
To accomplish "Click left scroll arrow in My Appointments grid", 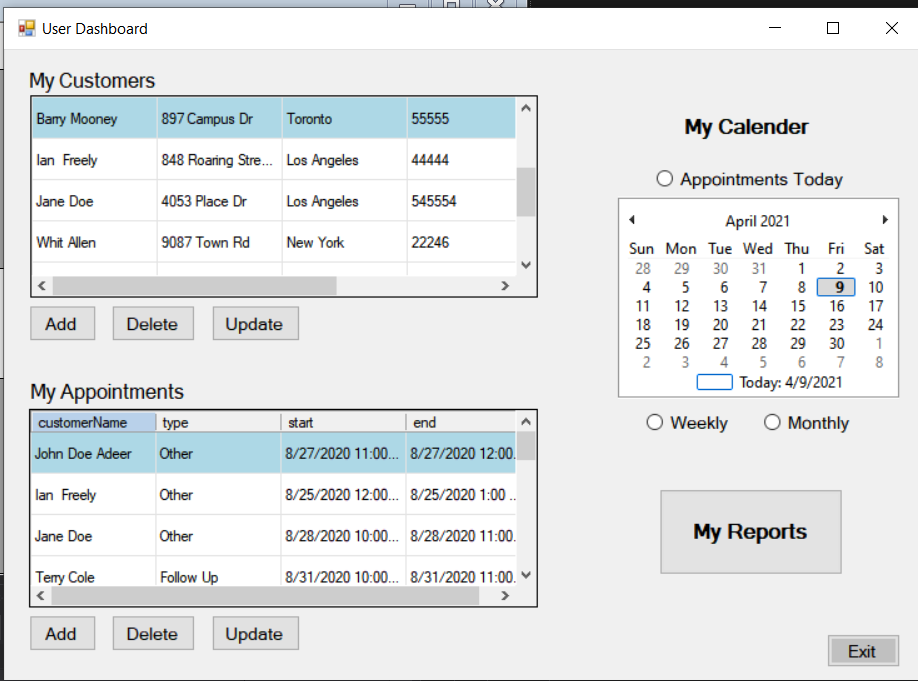I will [x=40, y=596].
